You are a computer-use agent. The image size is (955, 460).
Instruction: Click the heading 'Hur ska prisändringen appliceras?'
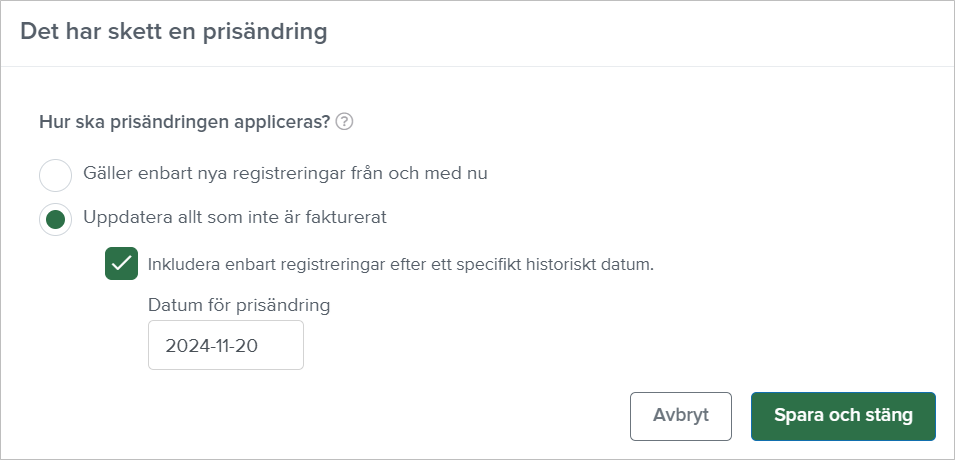pyautogui.click(x=185, y=122)
